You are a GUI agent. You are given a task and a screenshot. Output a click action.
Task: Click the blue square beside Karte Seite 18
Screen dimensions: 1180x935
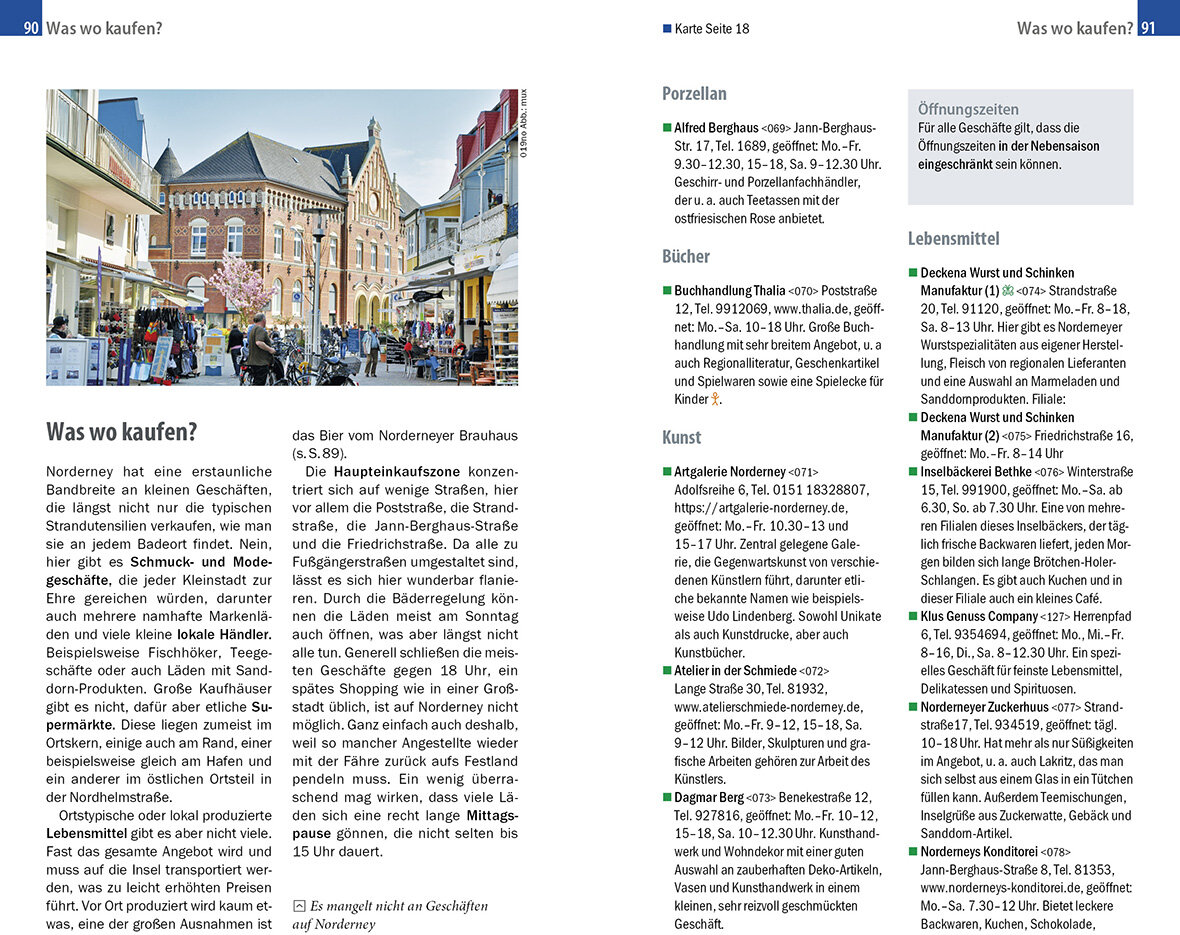click(x=667, y=29)
